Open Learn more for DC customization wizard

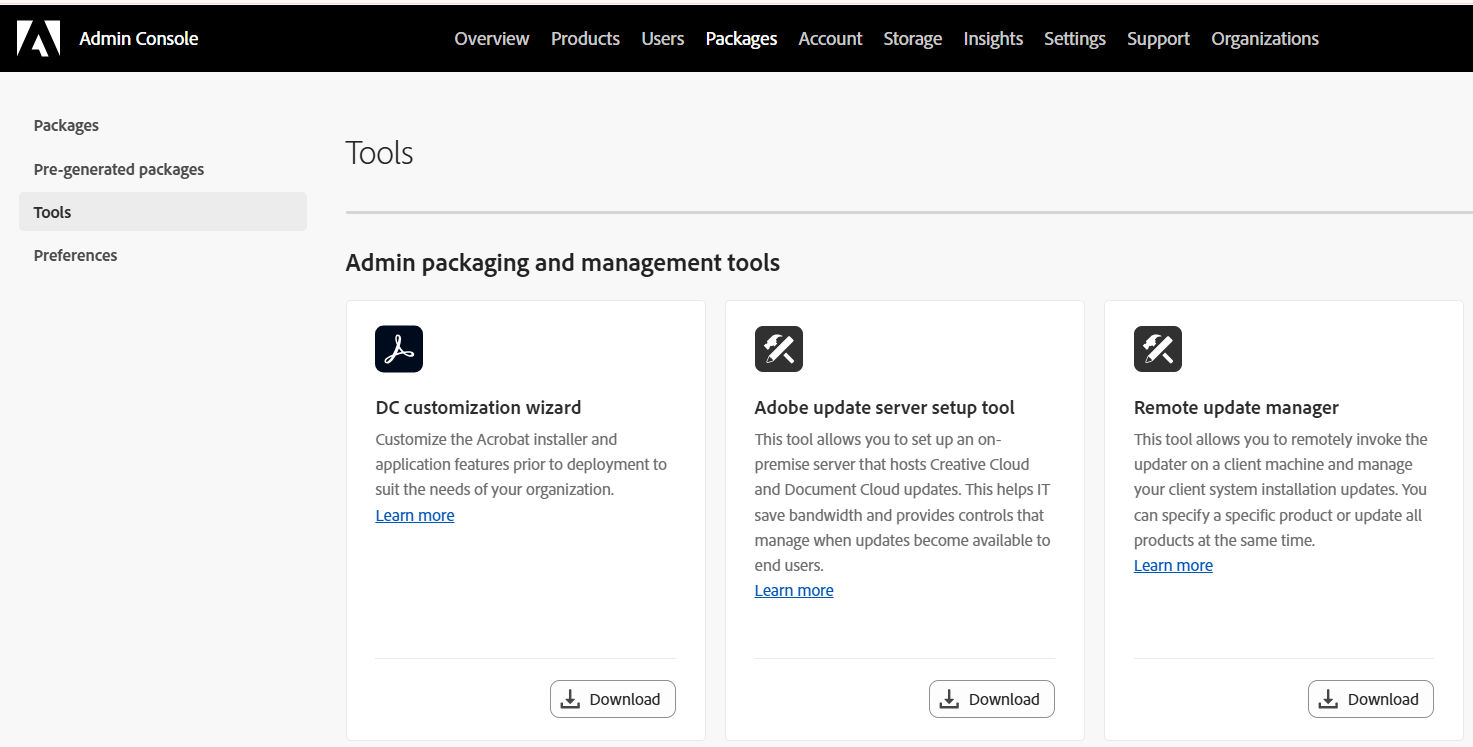point(415,515)
